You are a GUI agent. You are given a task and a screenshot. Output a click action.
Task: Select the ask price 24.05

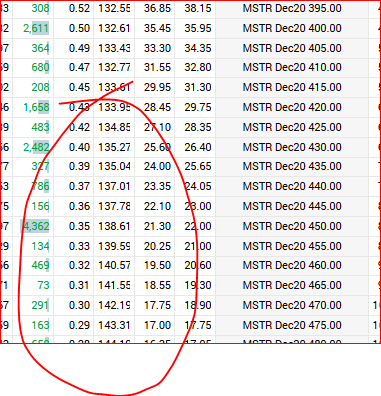[198, 186]
